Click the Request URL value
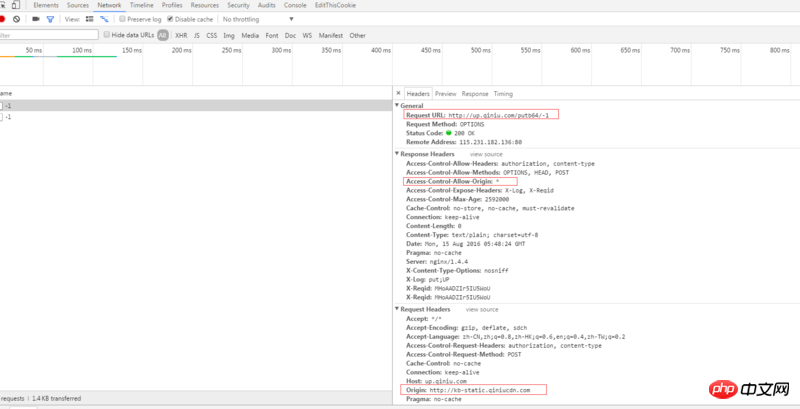 pyautogui.click(x=498, y=115)
